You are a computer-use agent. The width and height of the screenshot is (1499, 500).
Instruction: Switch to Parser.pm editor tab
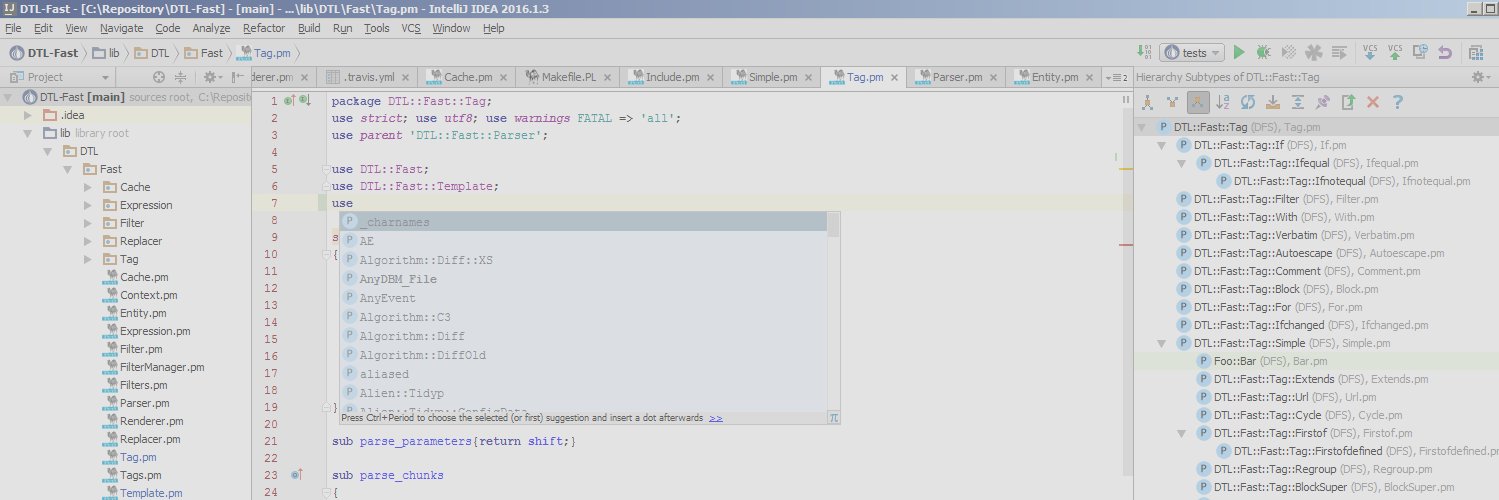pos(954,77)
